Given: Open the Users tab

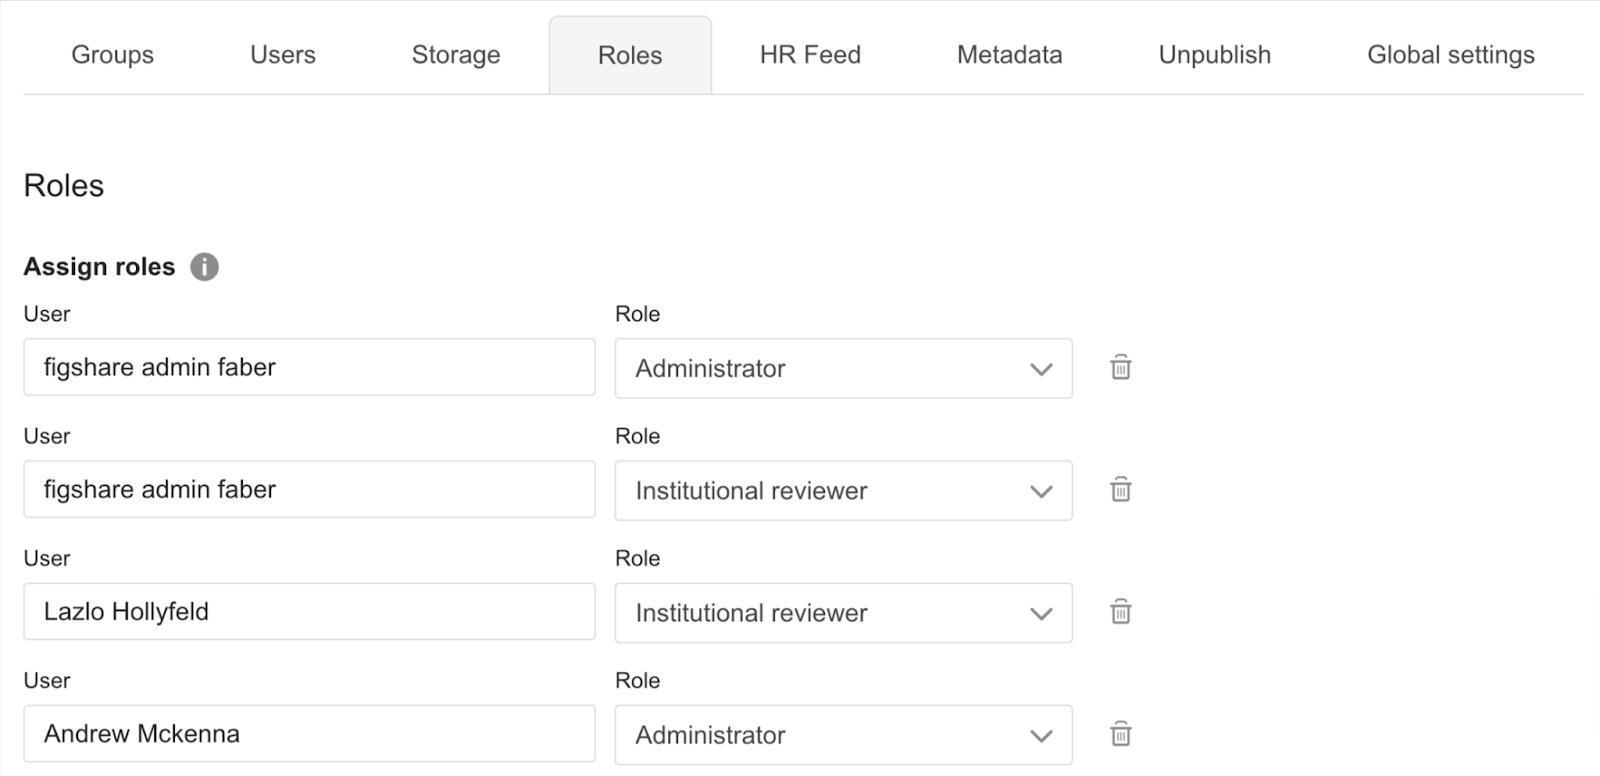Looking at the screenshot, I should pos(283,55).
